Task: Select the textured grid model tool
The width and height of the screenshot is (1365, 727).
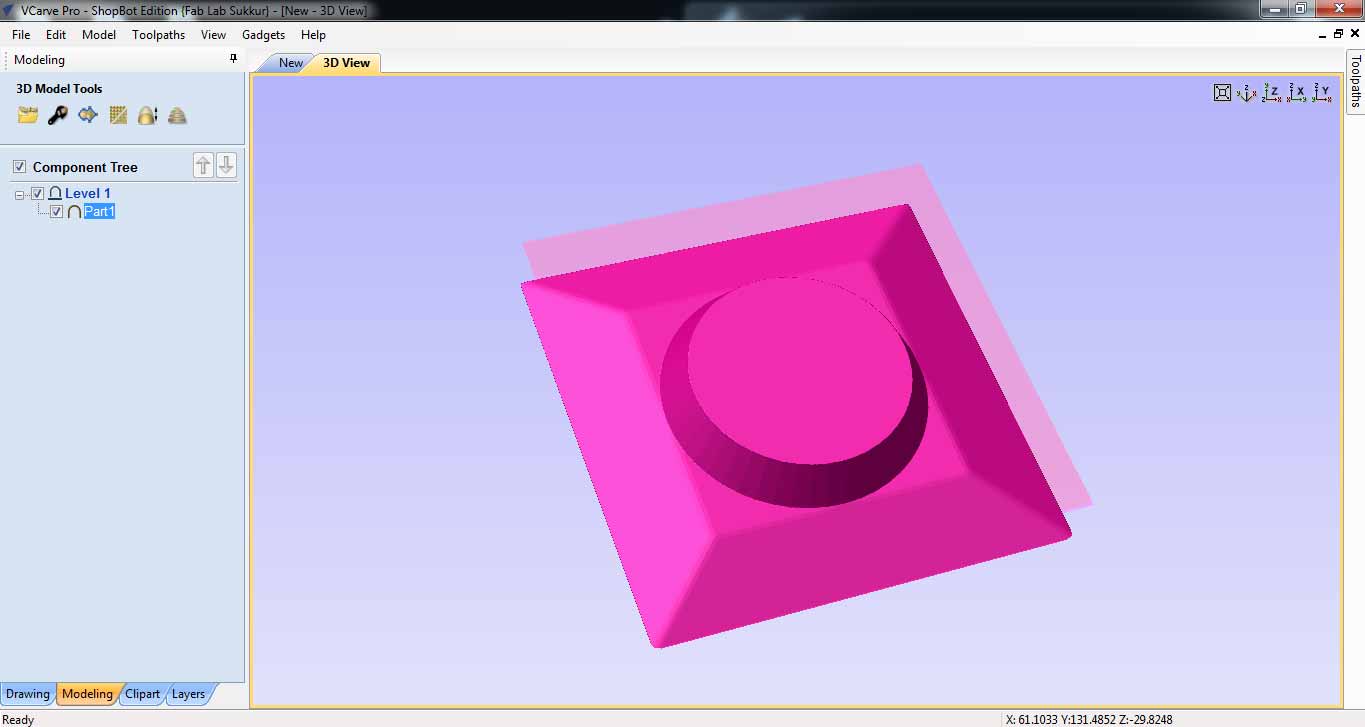Action: pos(118,115)
